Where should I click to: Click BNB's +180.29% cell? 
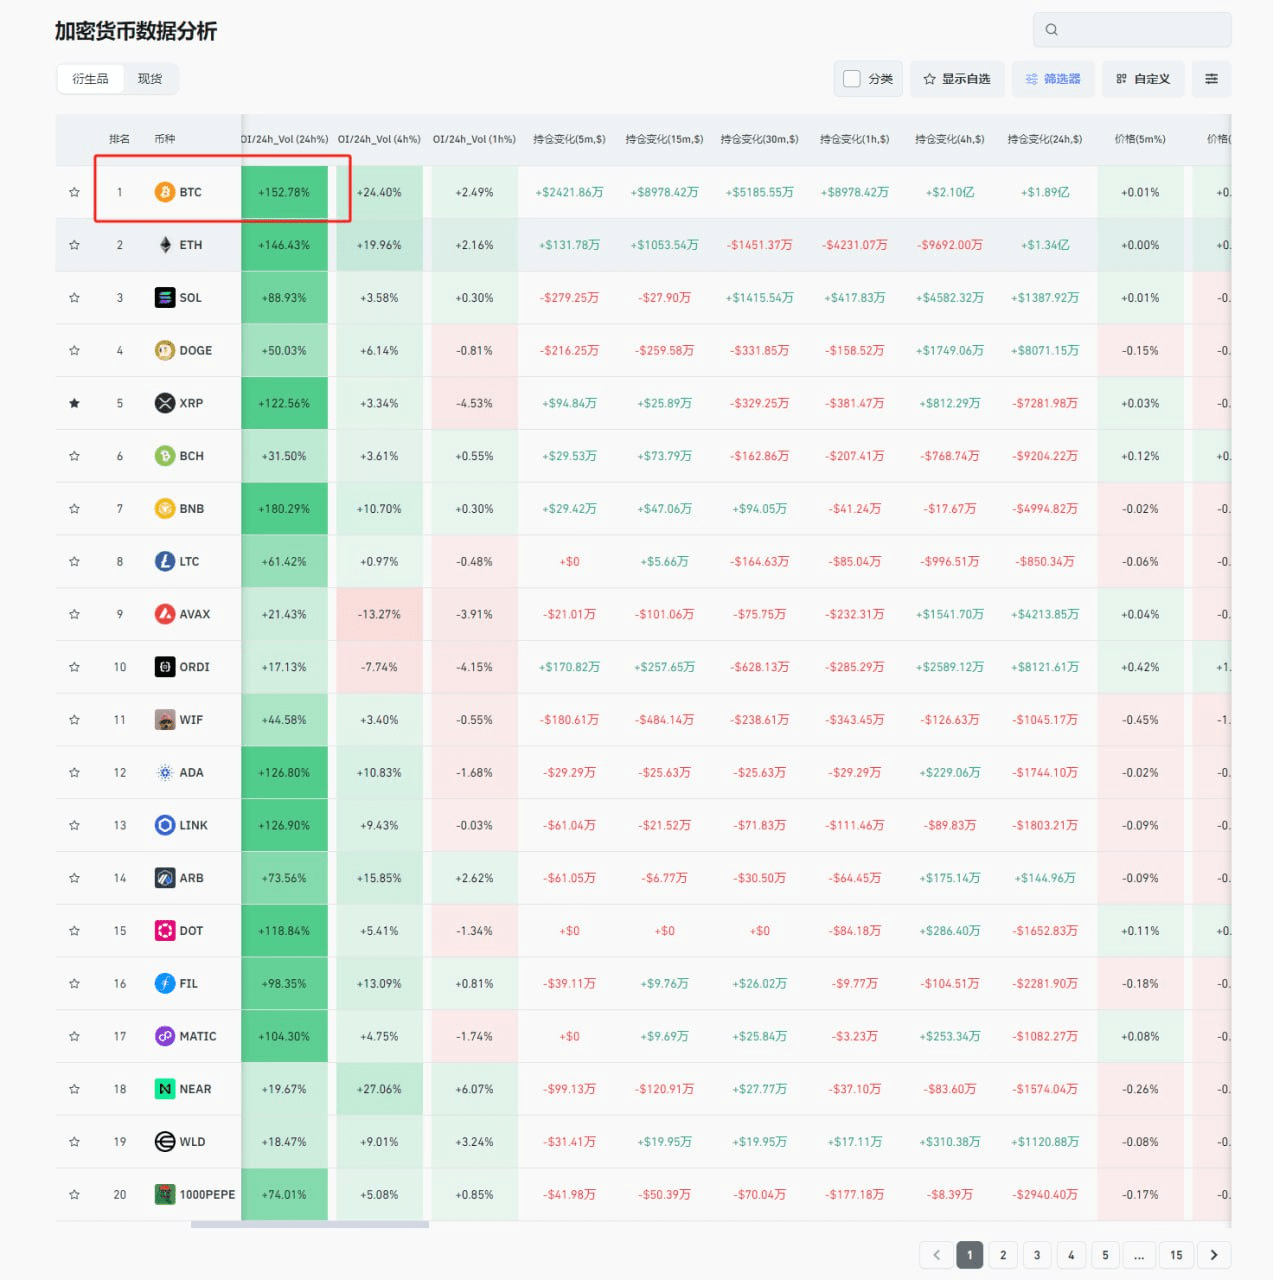pos(284,509)
